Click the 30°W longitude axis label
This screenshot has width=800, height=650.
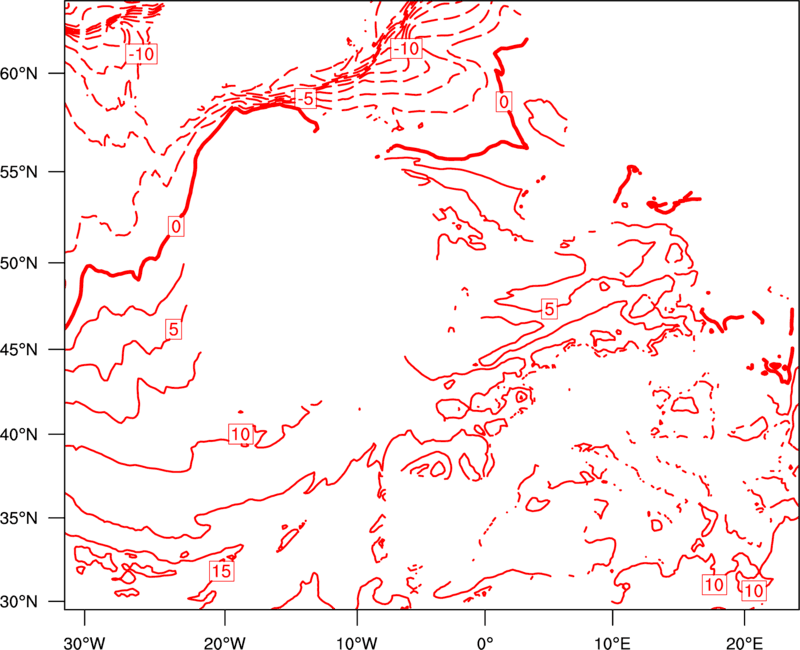point(84,643)
